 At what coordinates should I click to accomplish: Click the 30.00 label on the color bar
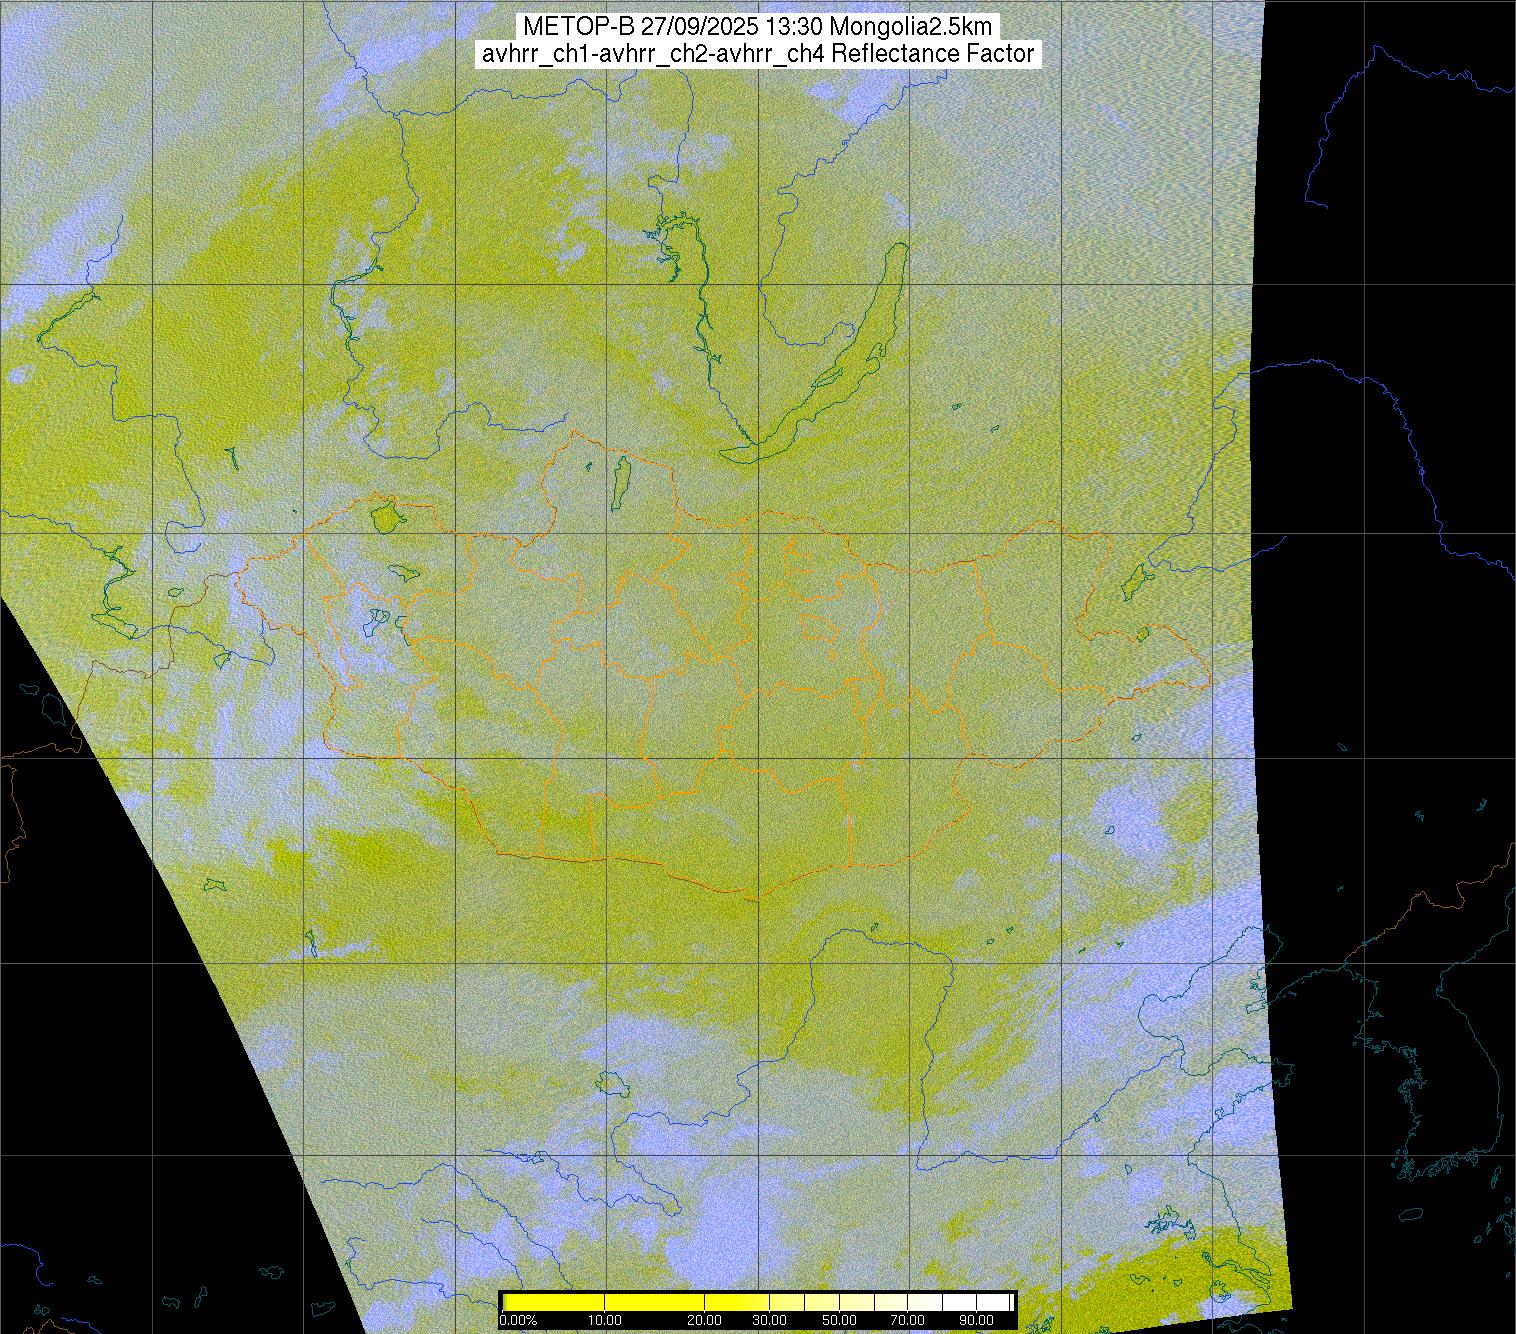tap(769, 1320)
